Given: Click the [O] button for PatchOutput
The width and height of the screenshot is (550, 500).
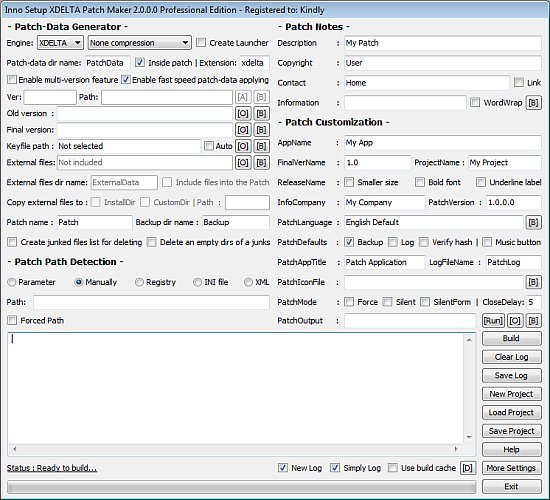Looking at the screenshot, I should (515, 320).
